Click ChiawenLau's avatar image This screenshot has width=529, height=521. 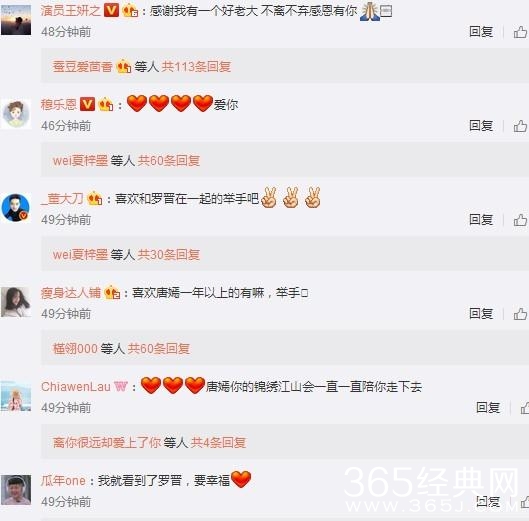click(16, 396)
